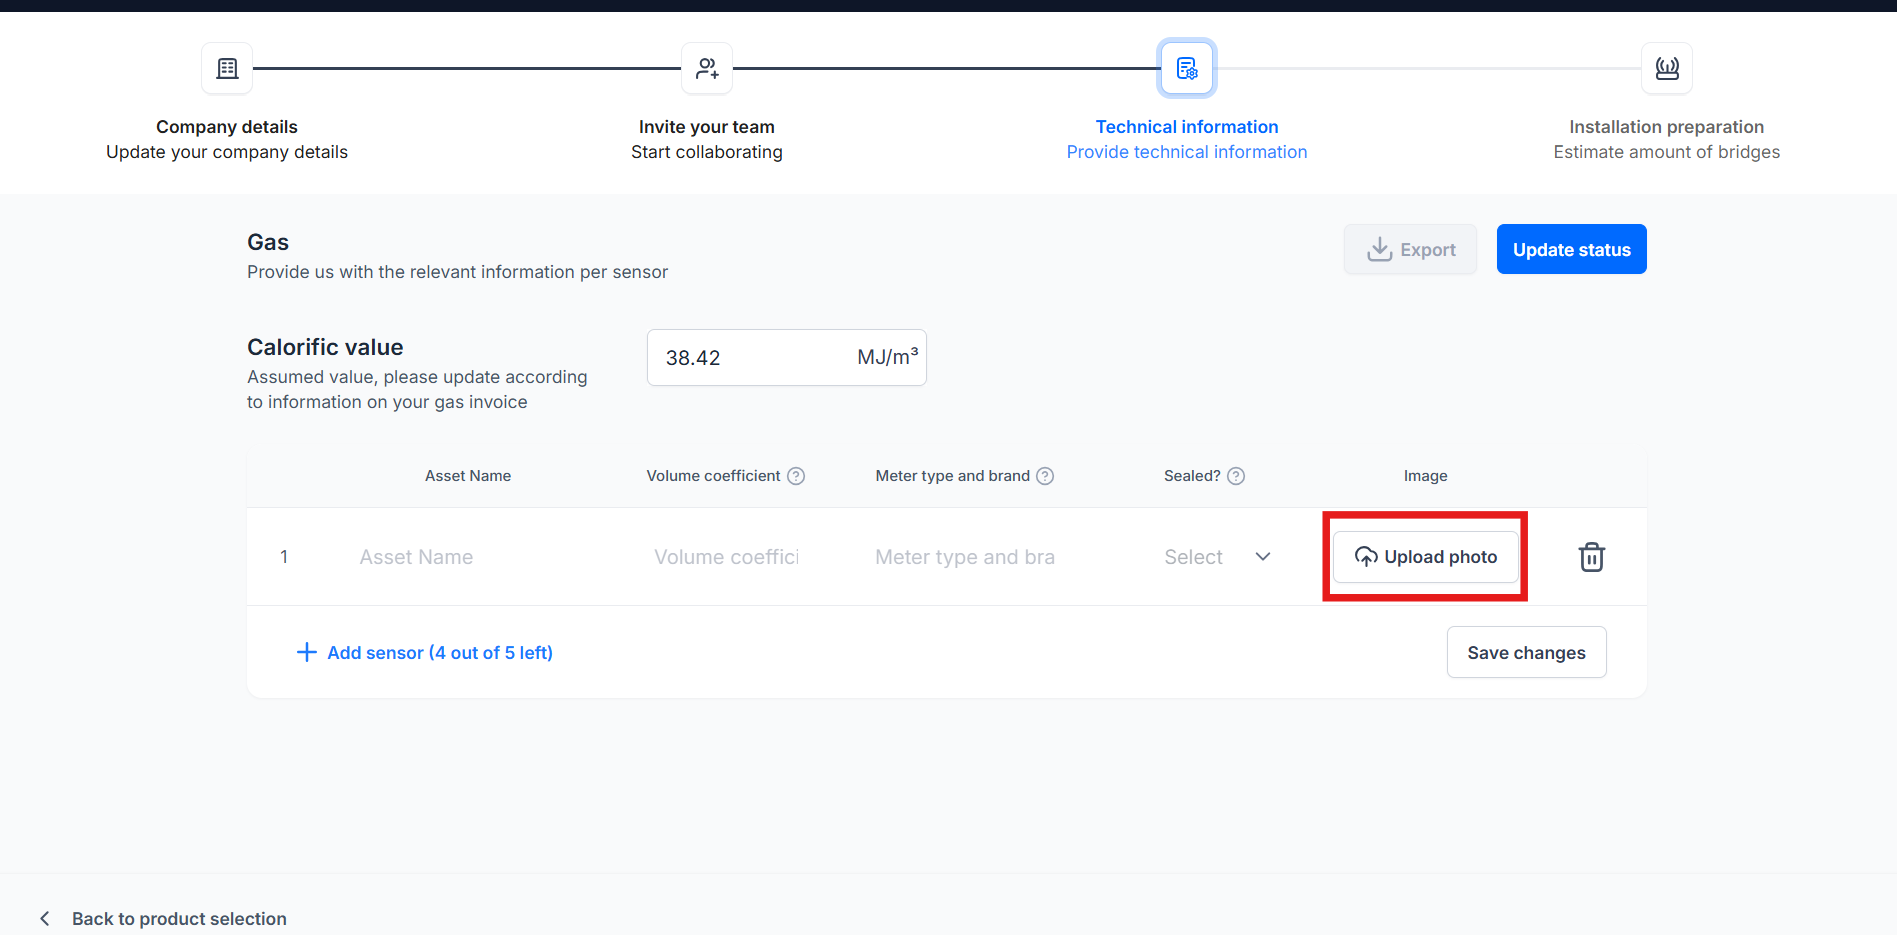Viewport: 1897px width, 935px height.
Task: Open the Sealed? Select dropdown
Action: click(1217, 557)
